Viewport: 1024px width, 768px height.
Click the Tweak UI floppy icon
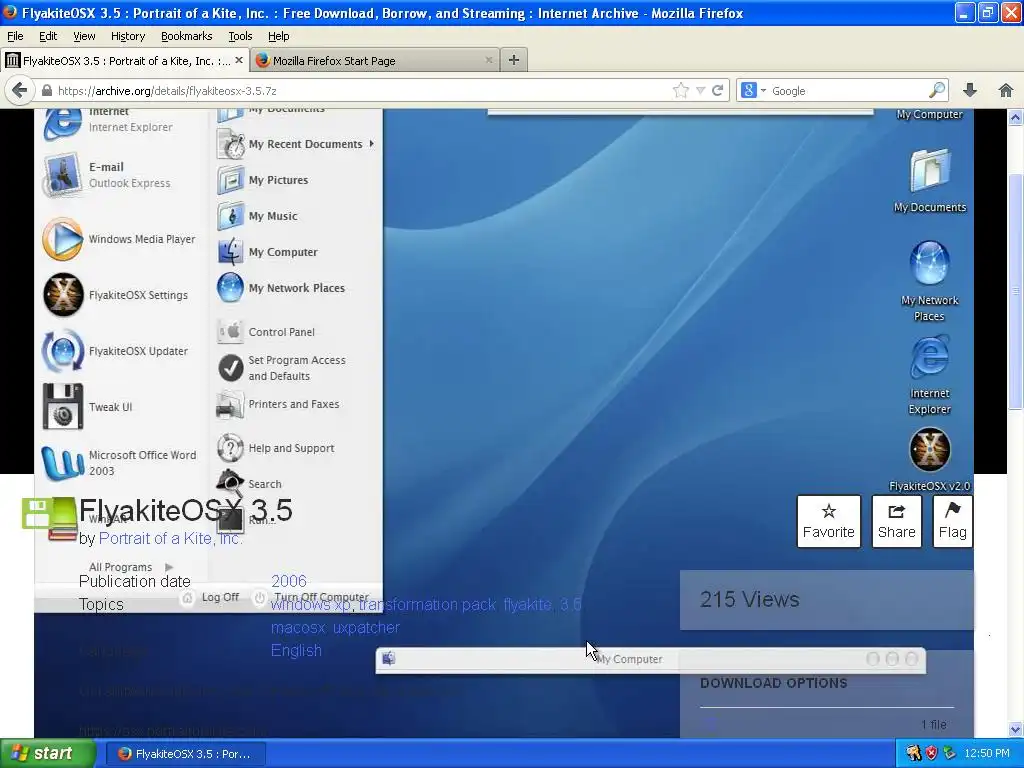coord(63,406)
